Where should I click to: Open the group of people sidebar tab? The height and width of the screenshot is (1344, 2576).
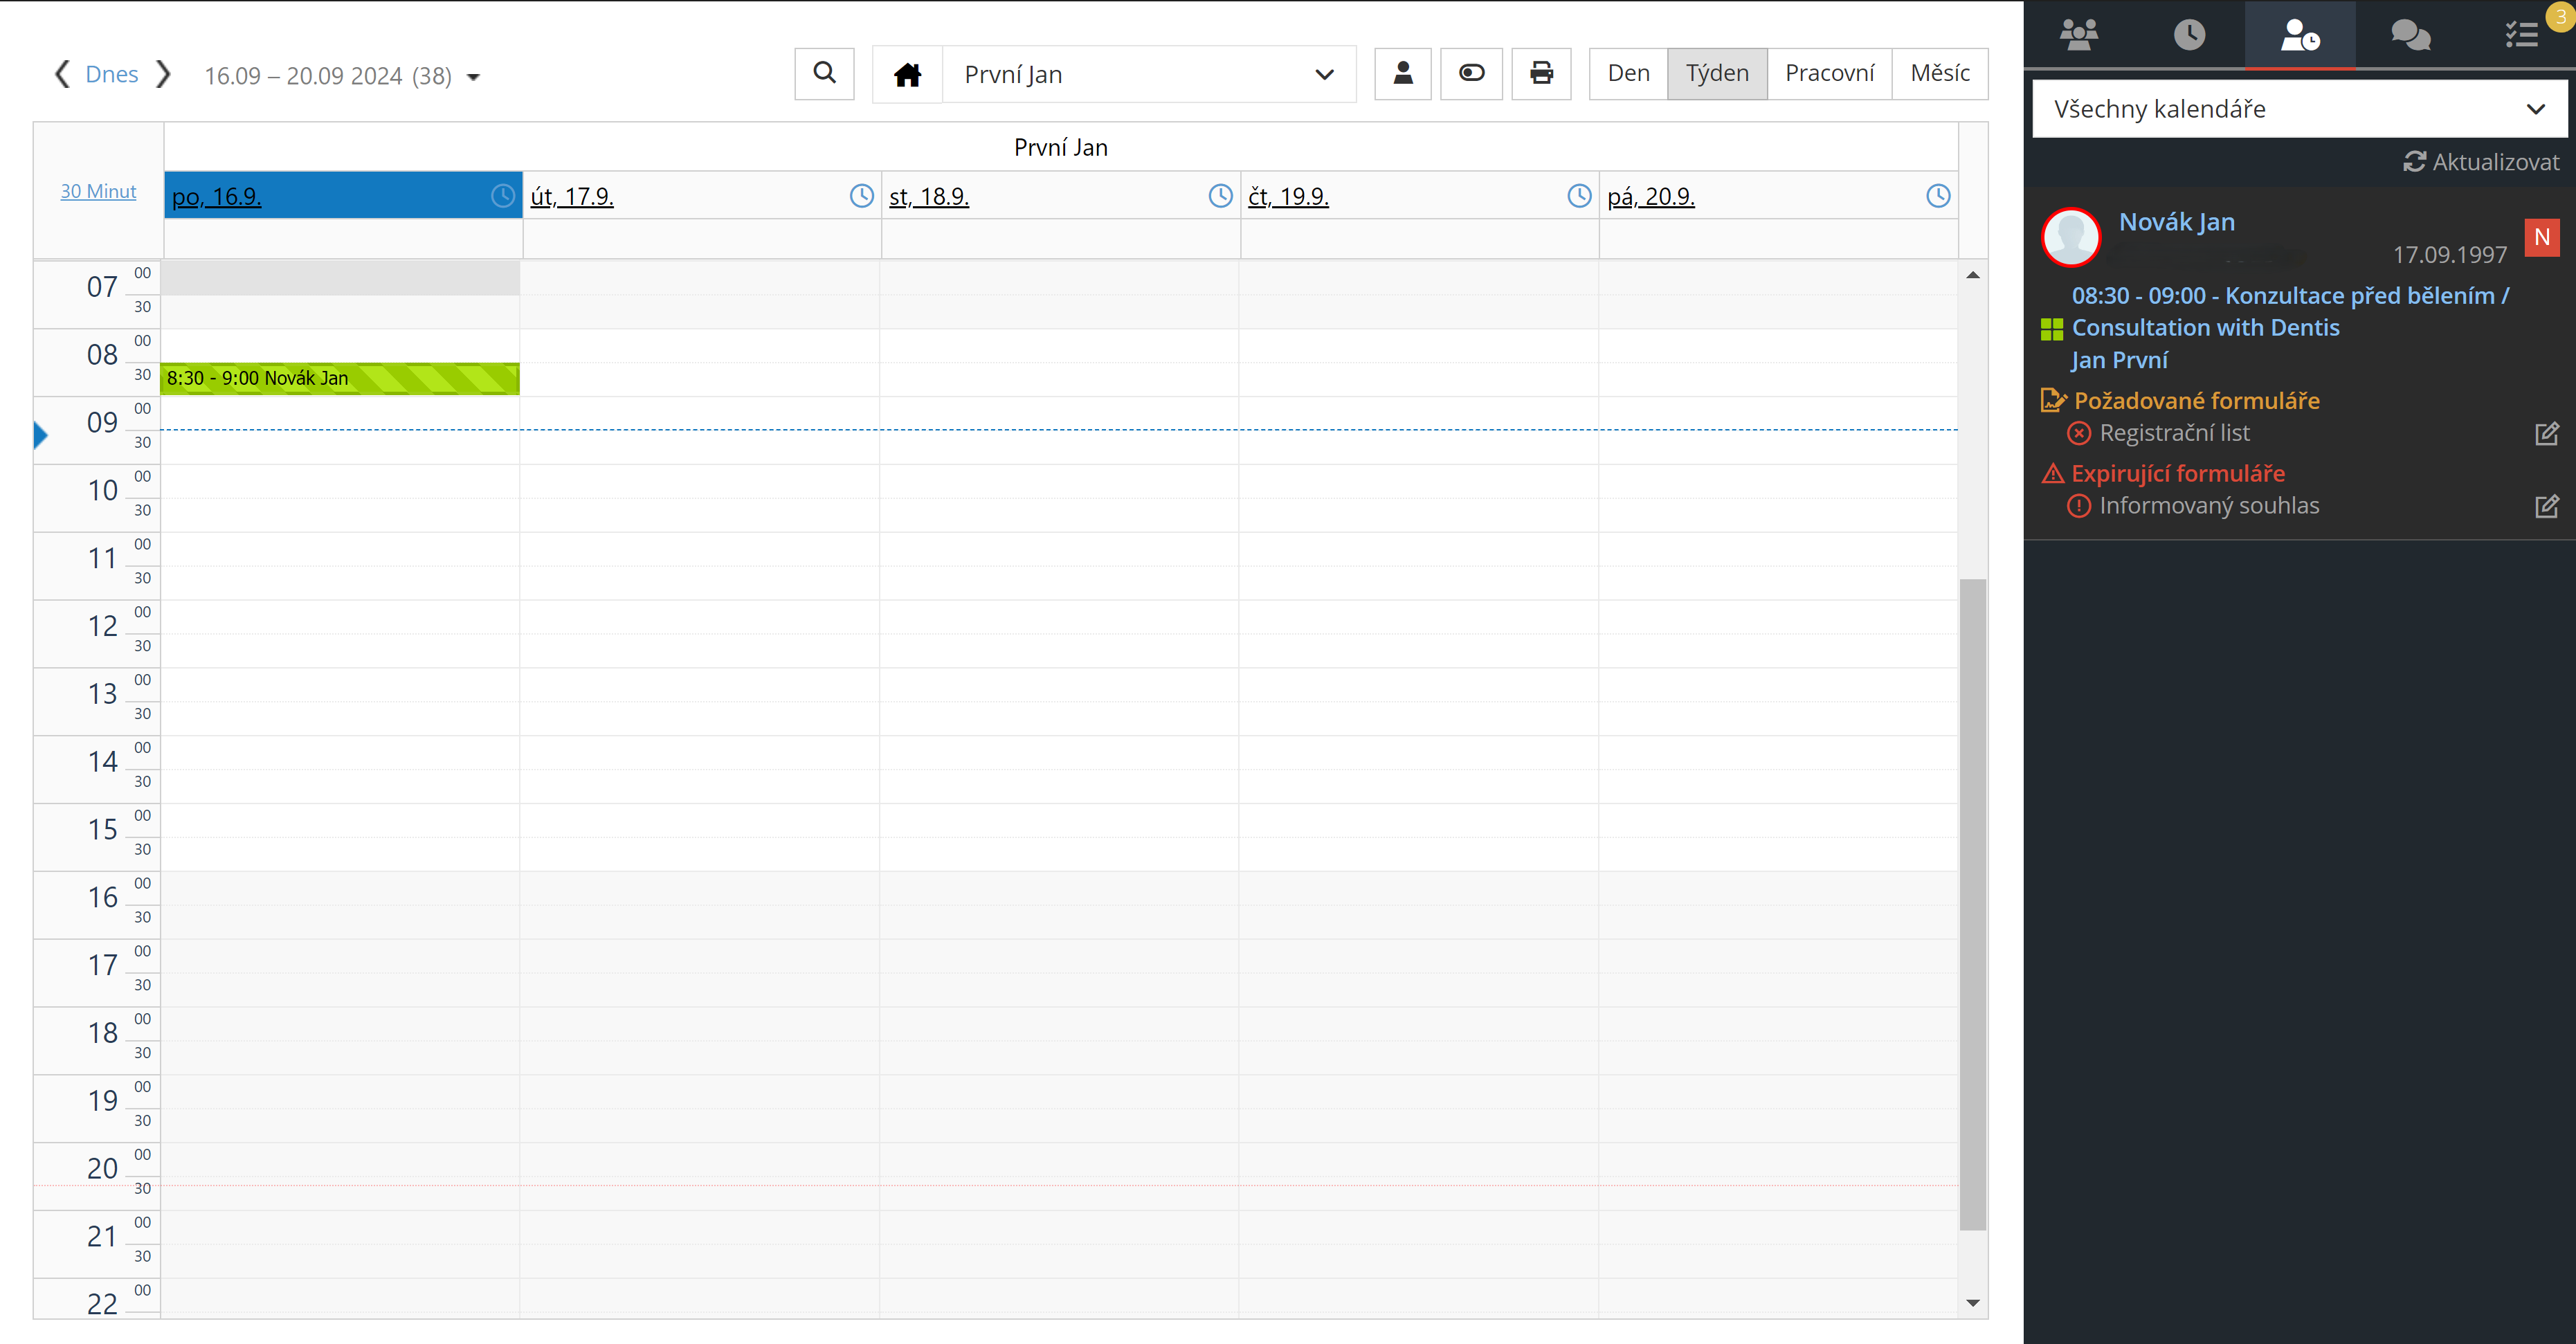tap(2079, 35)
